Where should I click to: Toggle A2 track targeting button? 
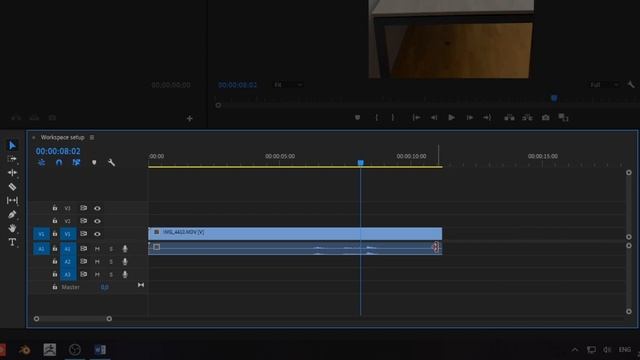click(x=68, y=262)
